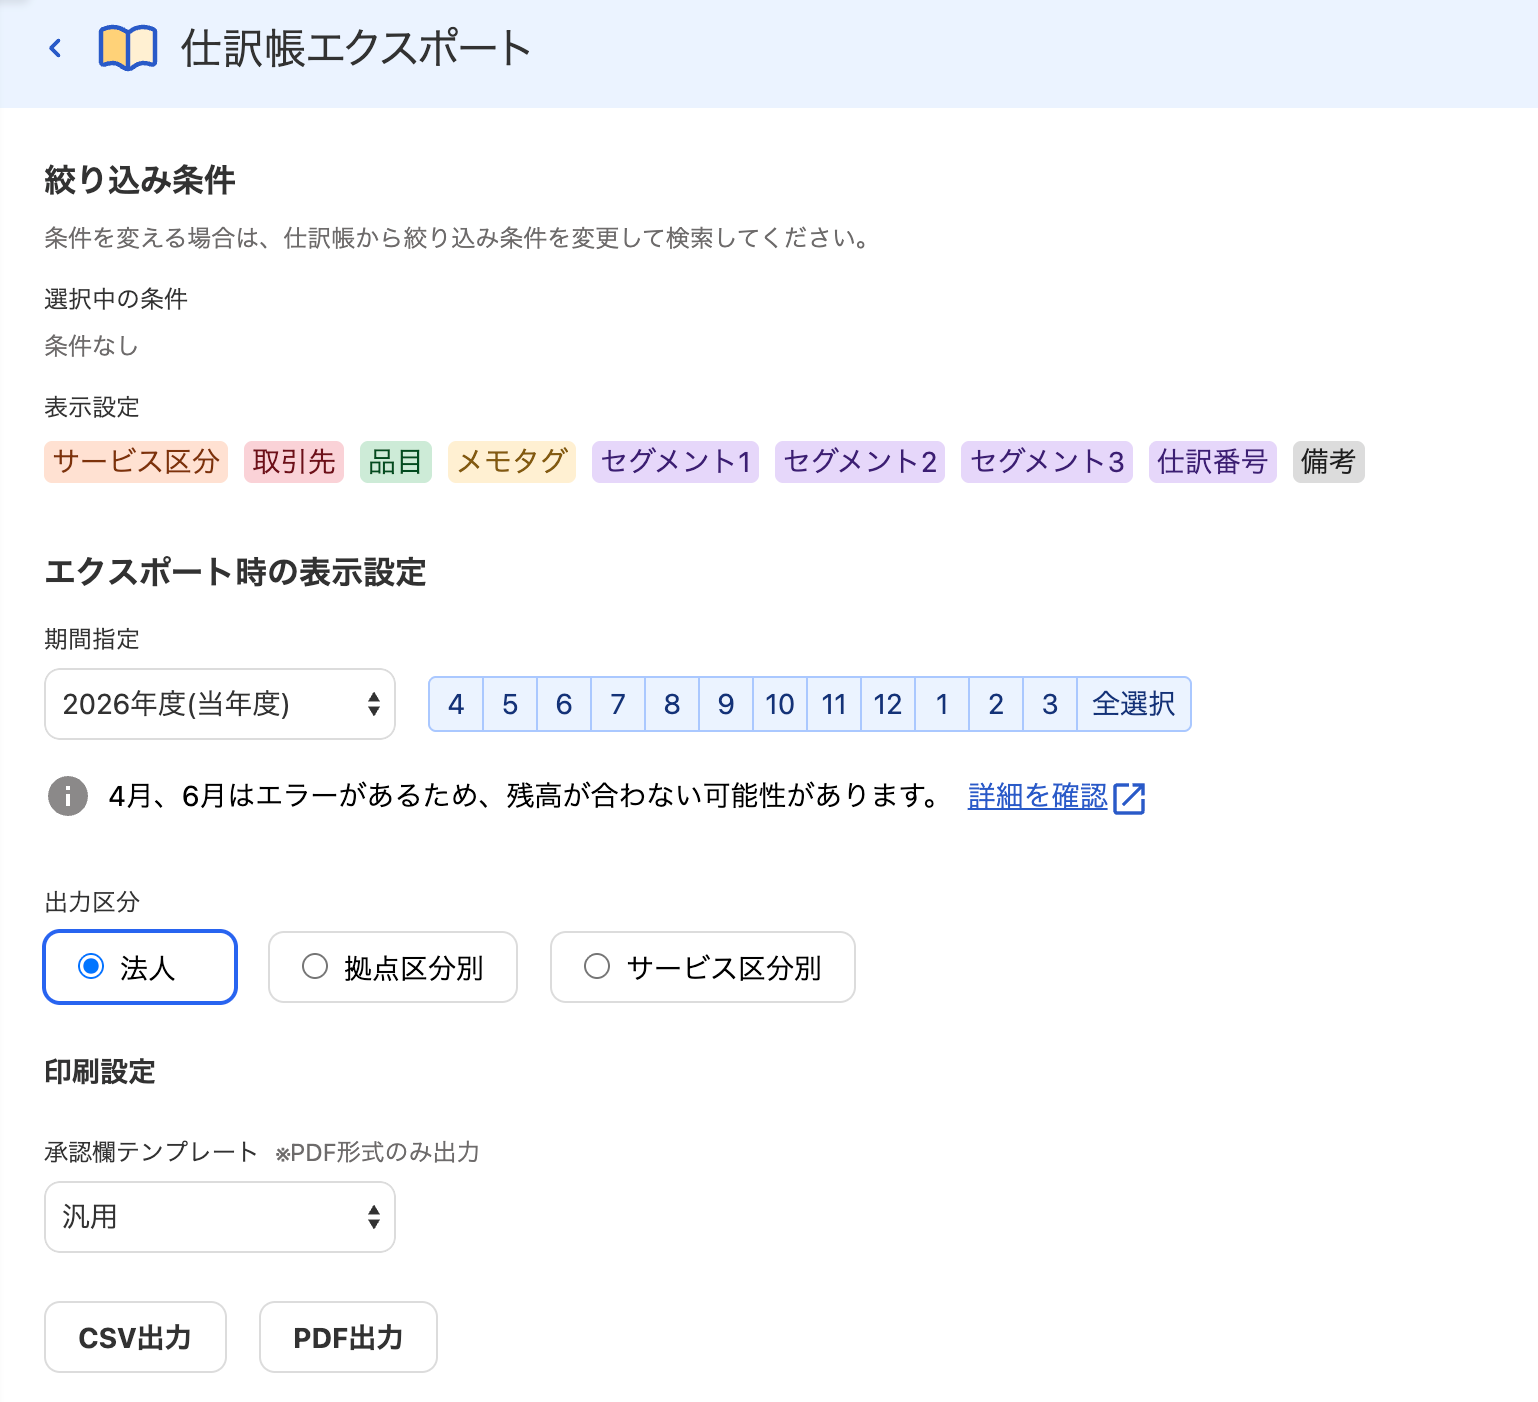1538x1402 pixels.
Task: Open the 詳細を確認 link
Action: [x=1038, y=796]
